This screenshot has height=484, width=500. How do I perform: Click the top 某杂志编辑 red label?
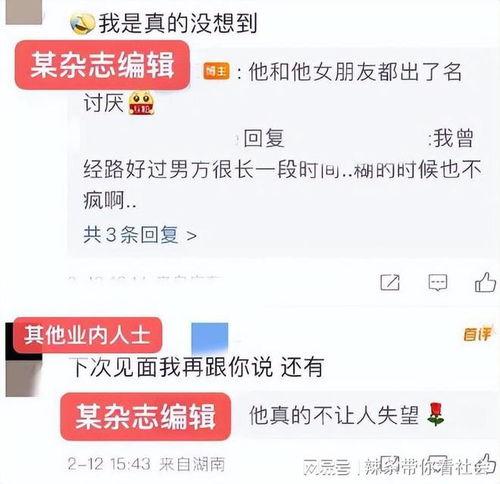(102, 65)
